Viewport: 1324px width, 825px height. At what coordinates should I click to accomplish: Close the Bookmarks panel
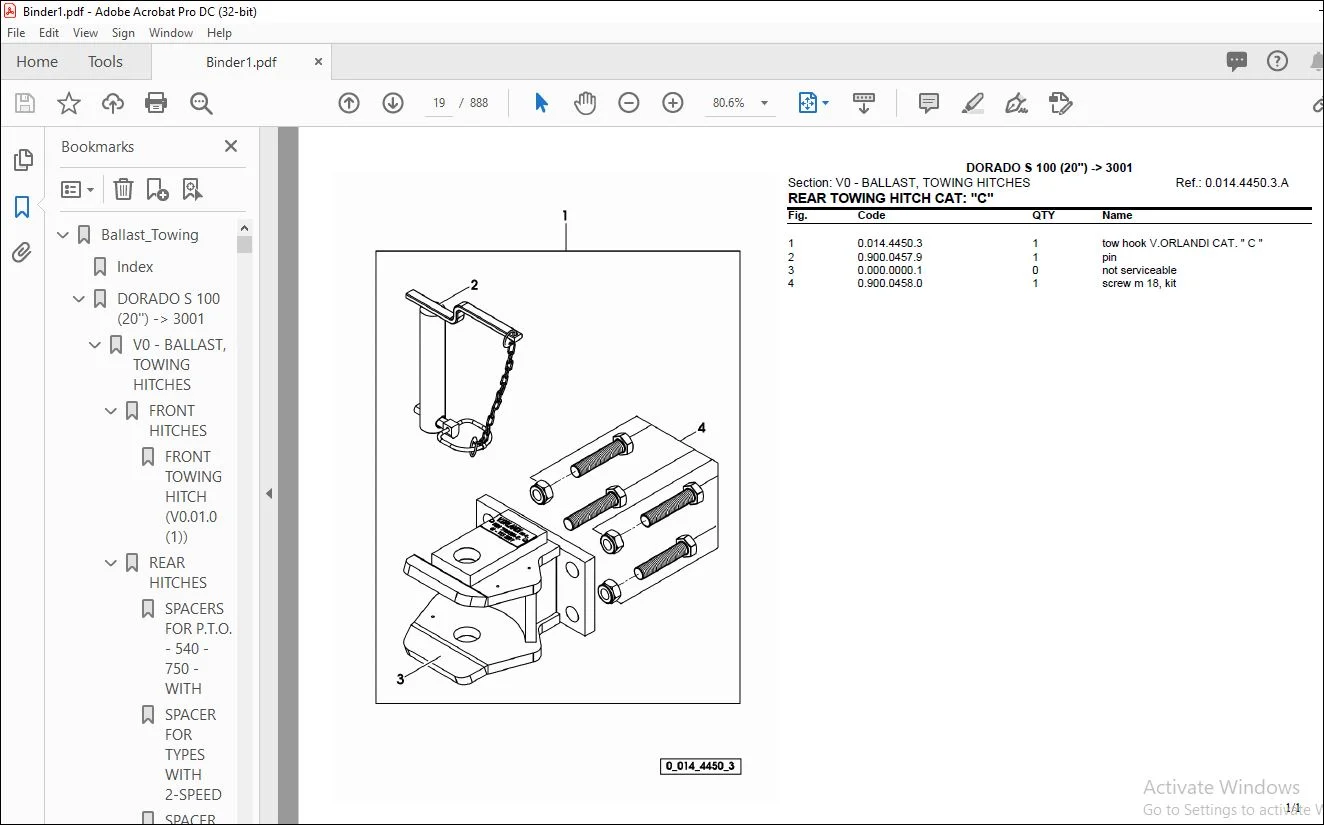point(231,146)
